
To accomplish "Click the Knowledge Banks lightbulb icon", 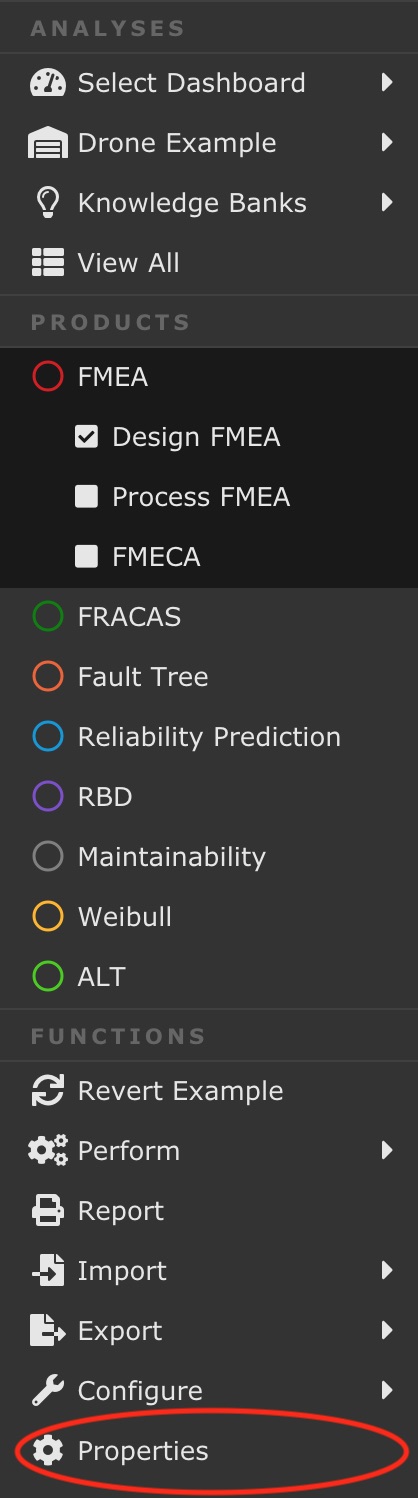I will click(x=47, y=203).
